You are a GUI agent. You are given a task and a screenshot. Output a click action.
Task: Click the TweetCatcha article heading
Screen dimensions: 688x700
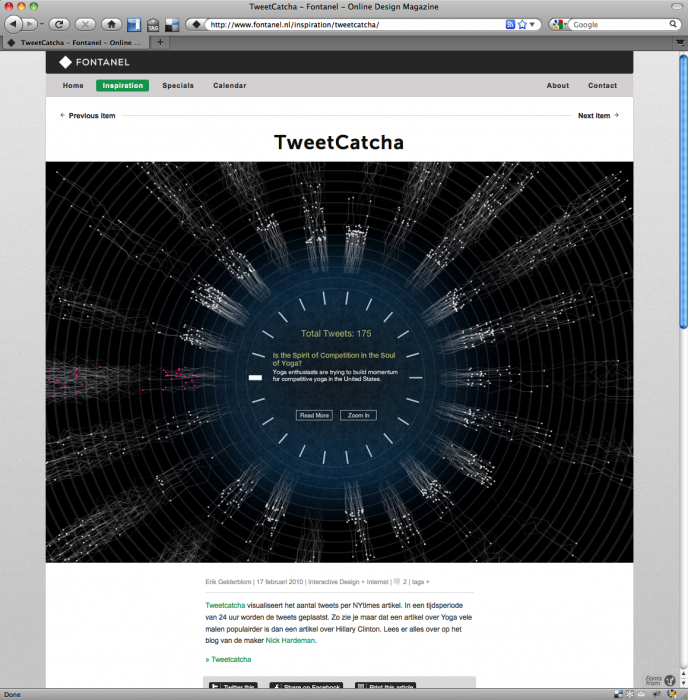pyautogui.click(x=339, y=142)
